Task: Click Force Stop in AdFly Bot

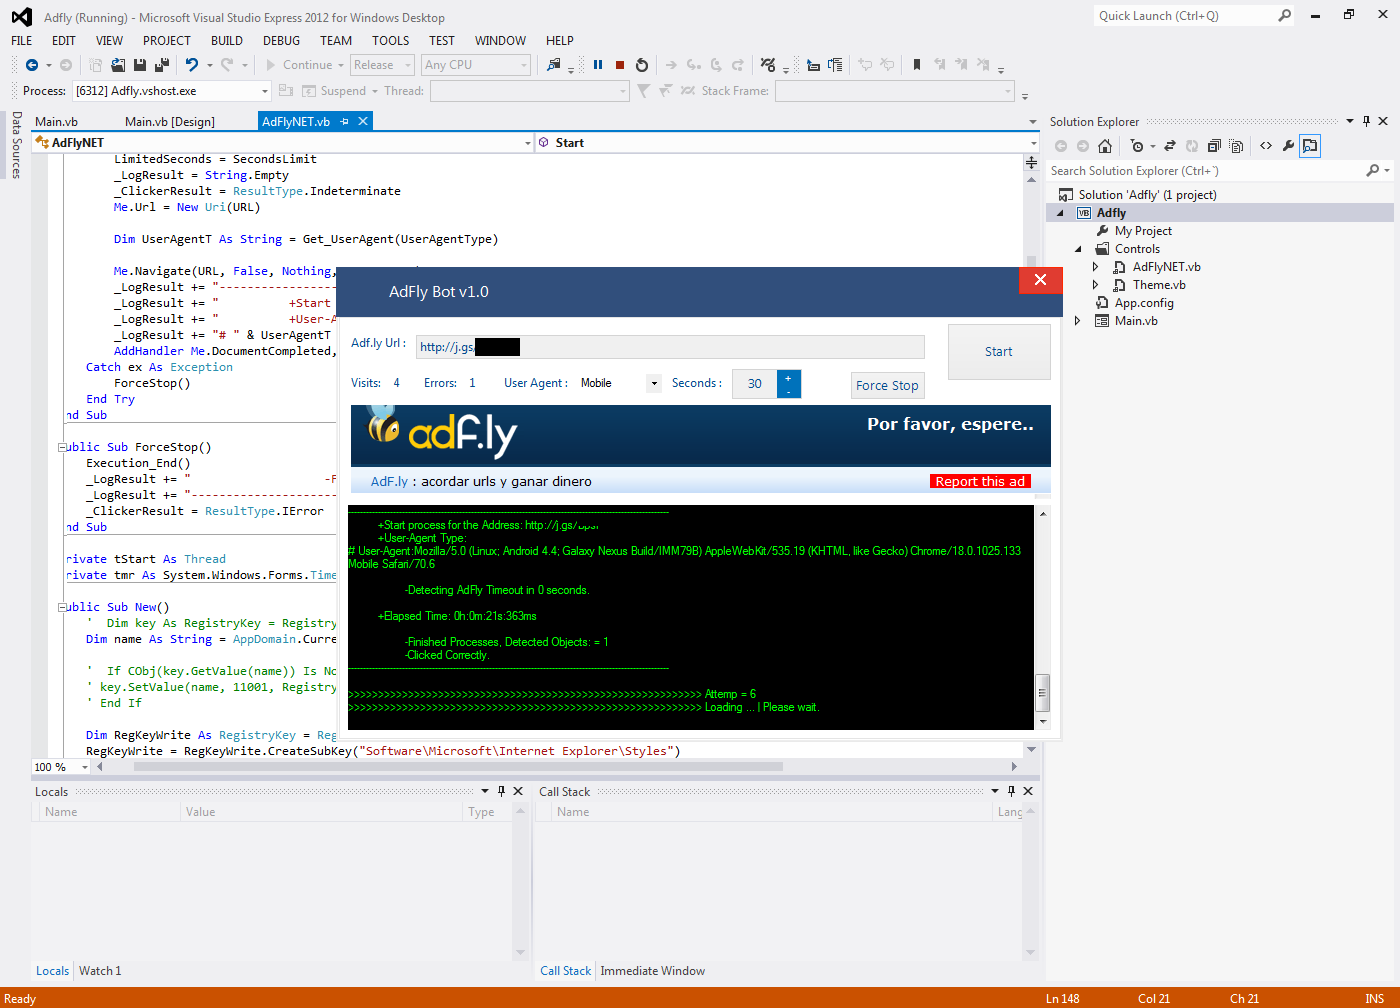Action: (x=887, y=386)
